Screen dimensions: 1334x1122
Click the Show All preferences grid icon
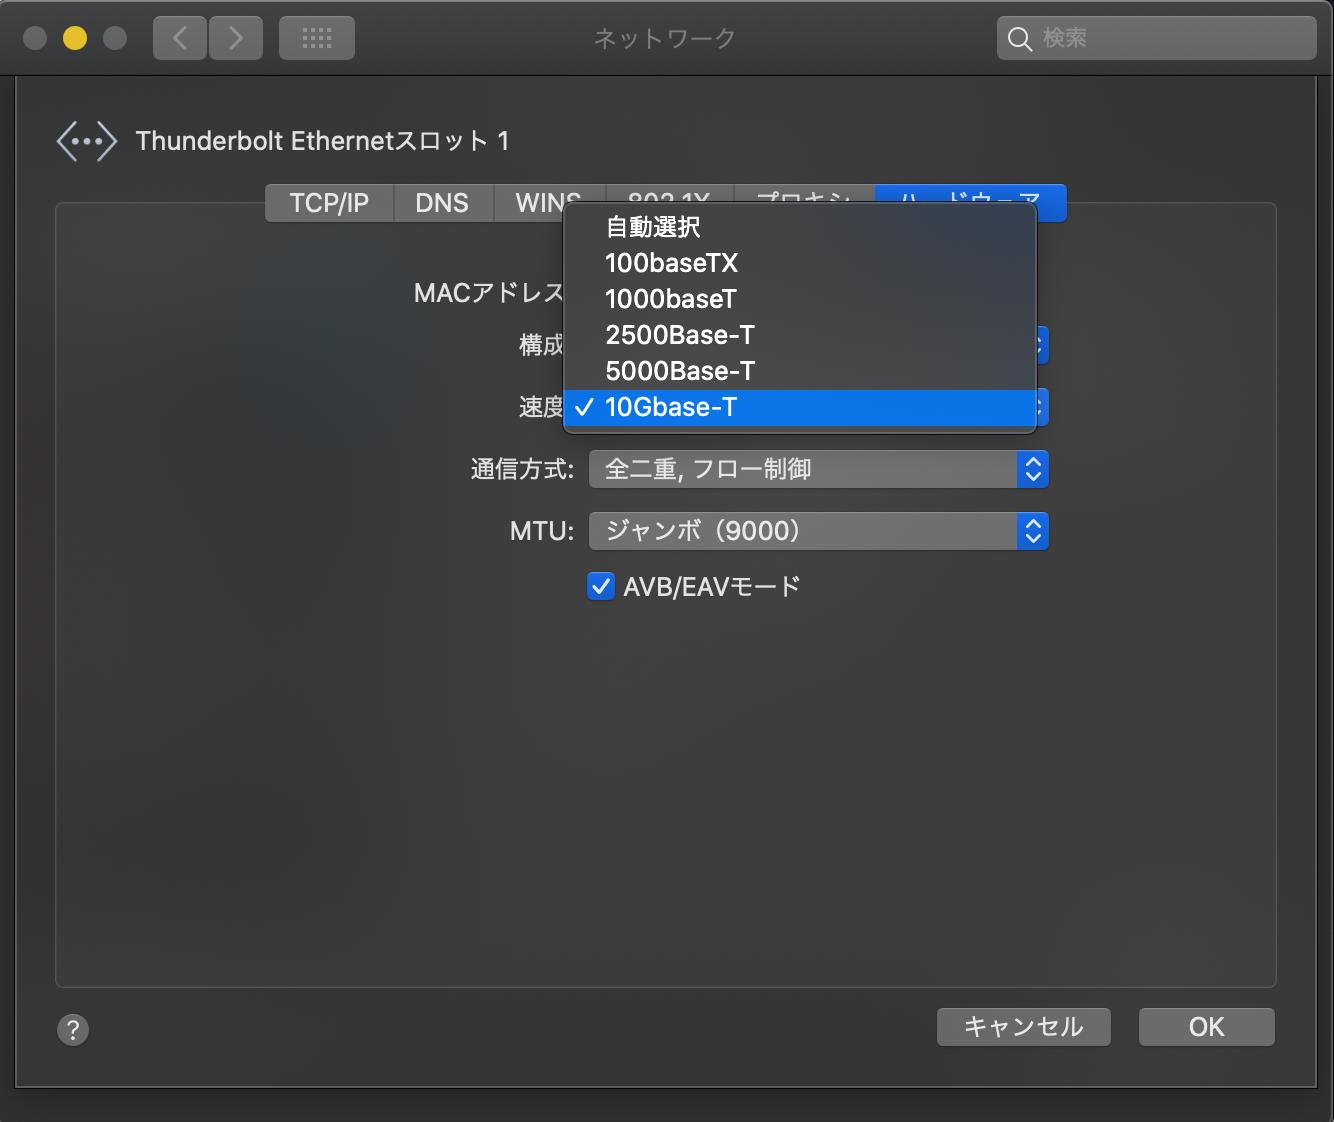316,37
